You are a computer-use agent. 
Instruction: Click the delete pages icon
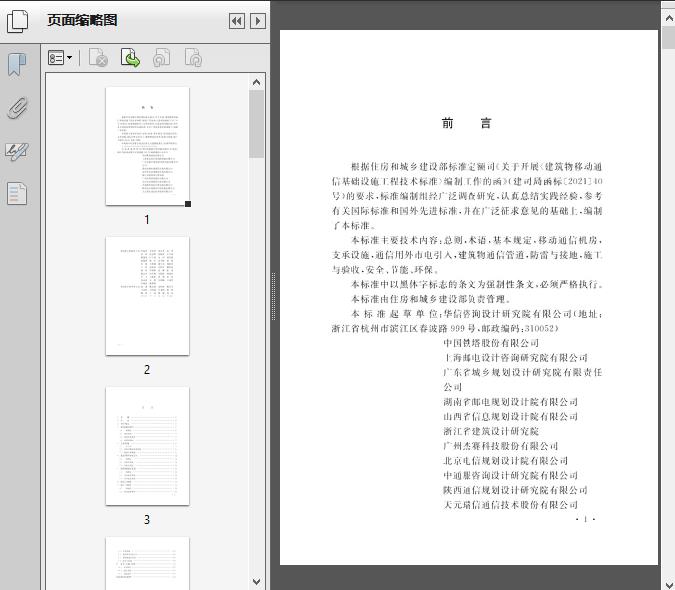pyautogui.click(x=98, y=58)
